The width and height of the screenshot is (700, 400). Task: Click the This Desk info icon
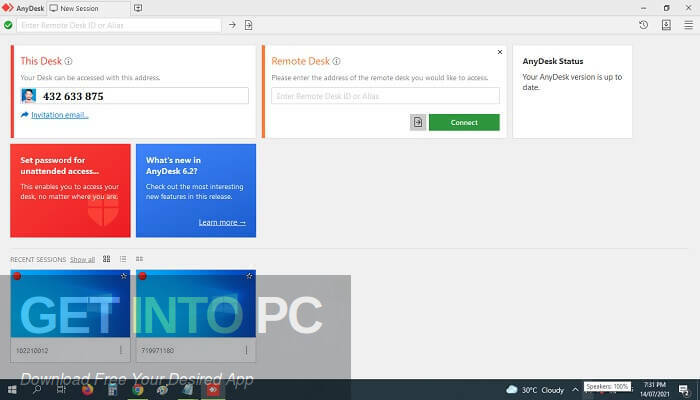(x=68, y=61)
